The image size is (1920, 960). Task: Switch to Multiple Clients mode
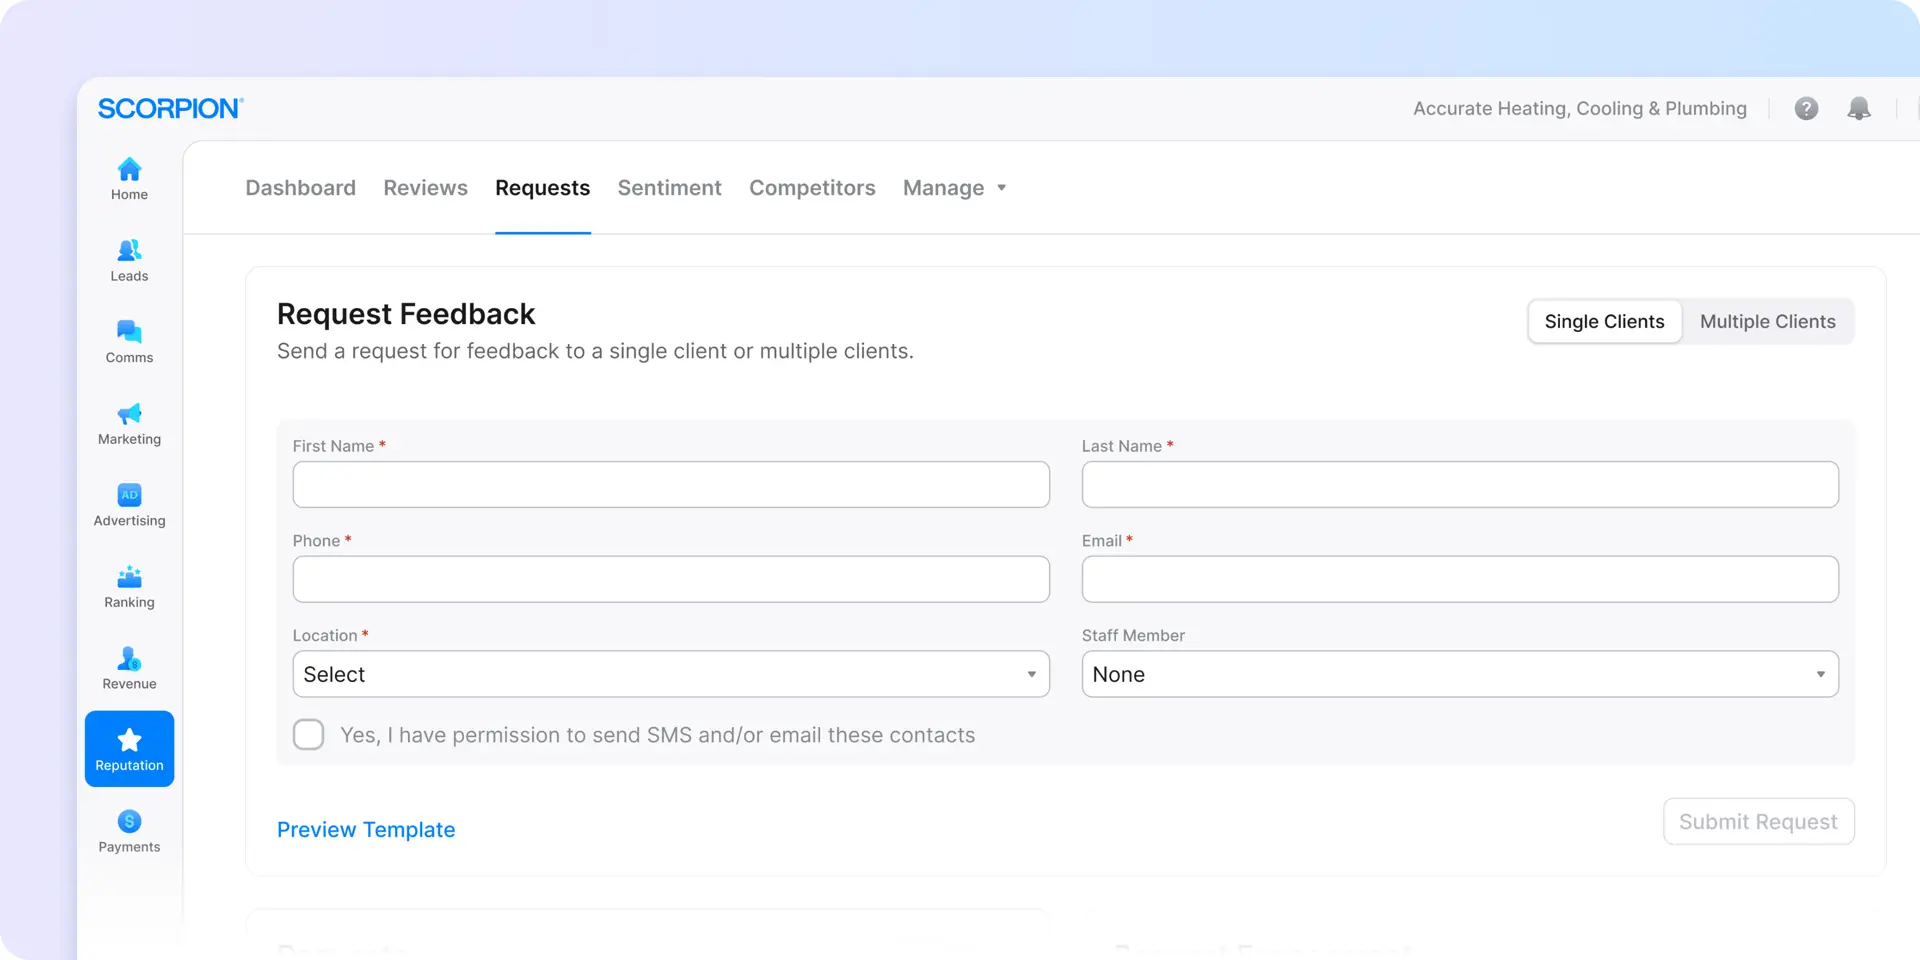(1767, 322)
